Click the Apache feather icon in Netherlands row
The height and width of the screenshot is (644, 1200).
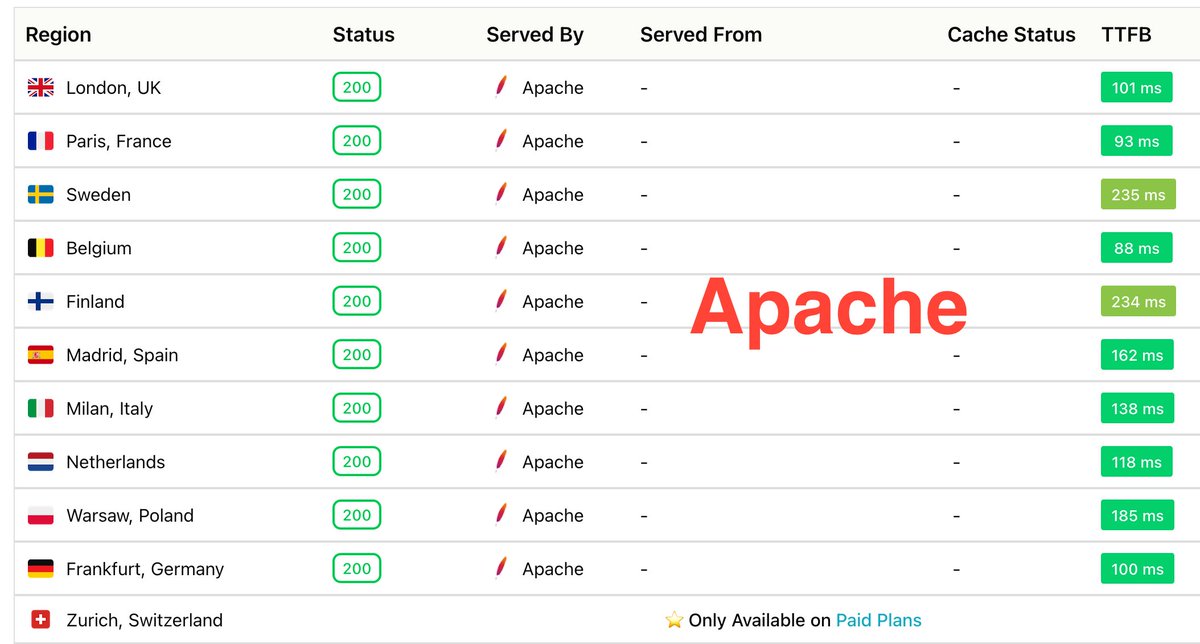[x=501, y=461]
